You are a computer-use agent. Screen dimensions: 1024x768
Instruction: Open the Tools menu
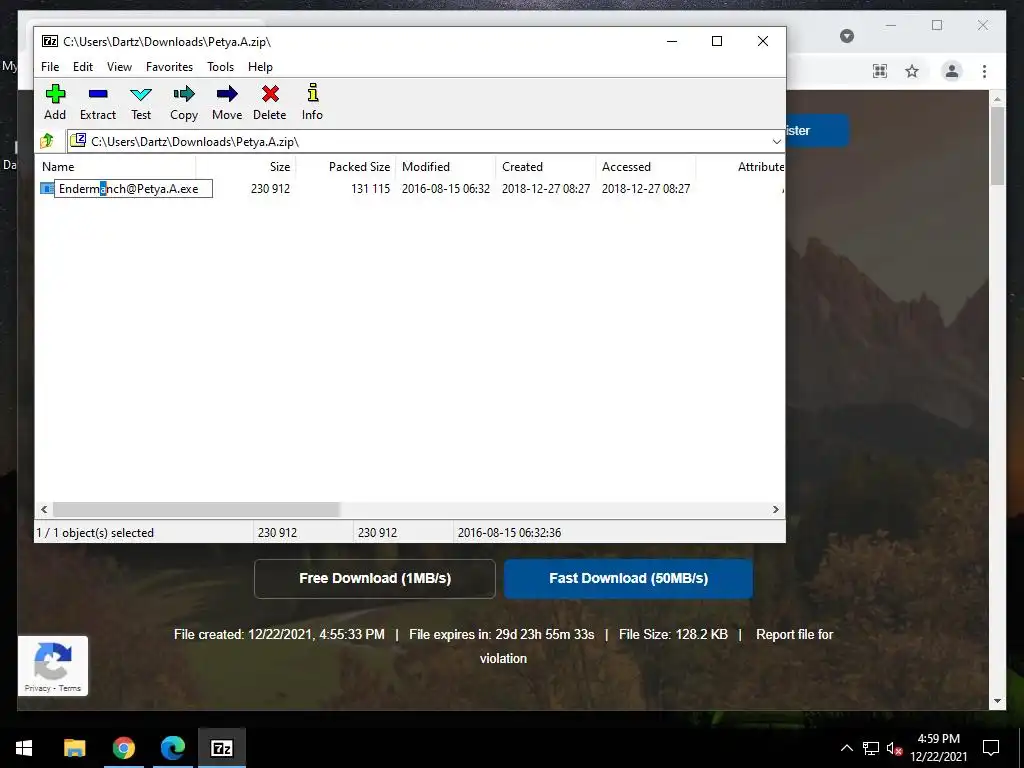[x=220, y=67]
